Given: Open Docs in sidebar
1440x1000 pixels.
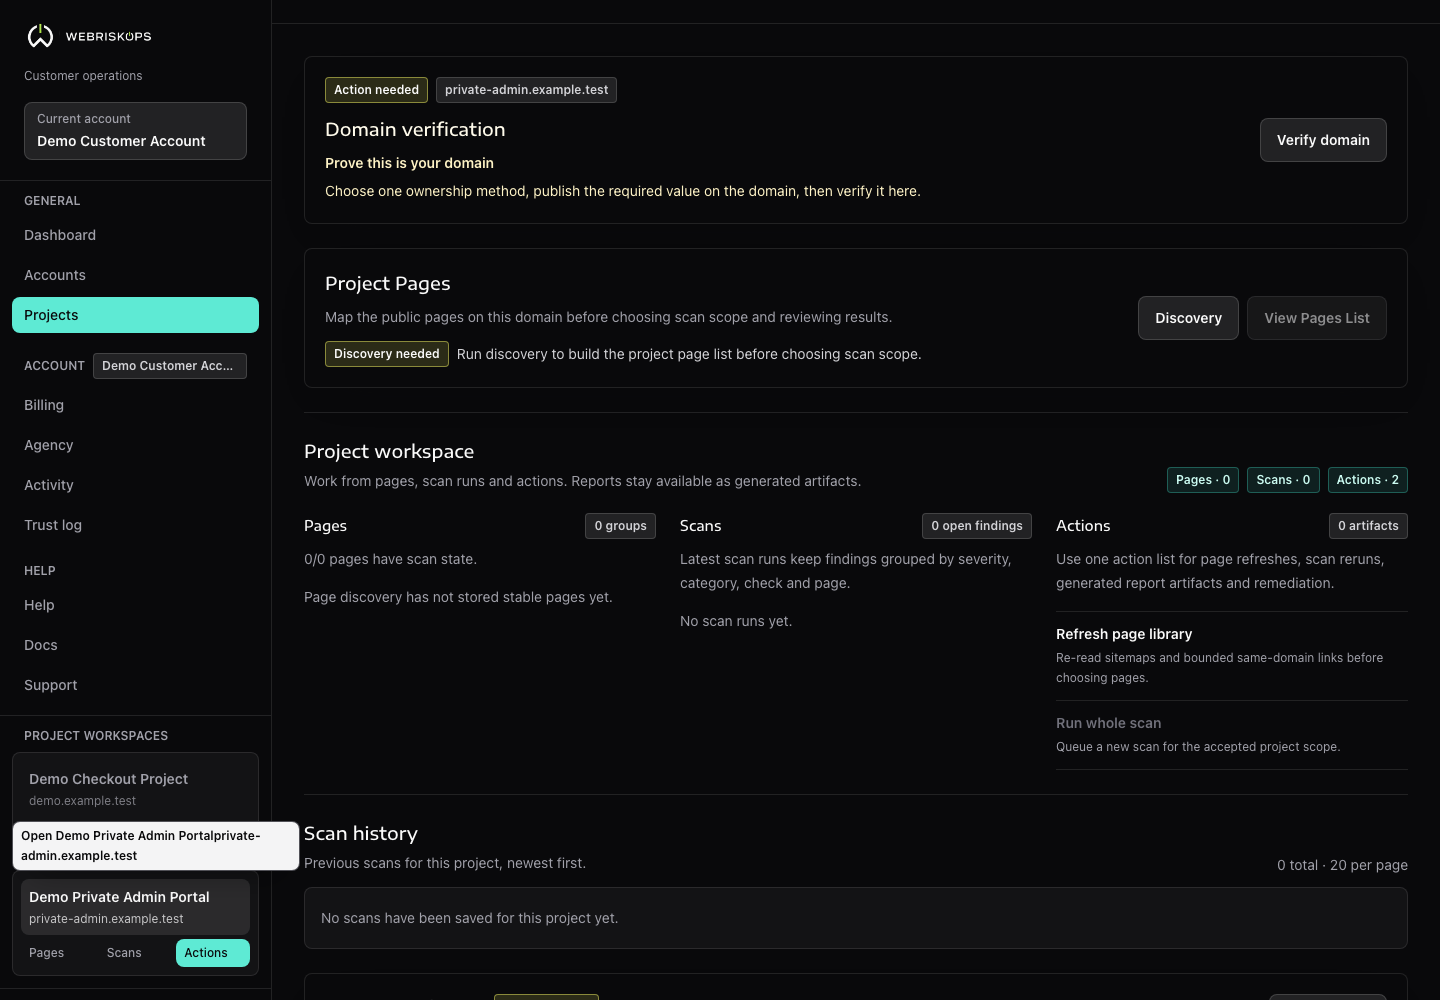Looking at the screenshot, I should tap(135, 645).
